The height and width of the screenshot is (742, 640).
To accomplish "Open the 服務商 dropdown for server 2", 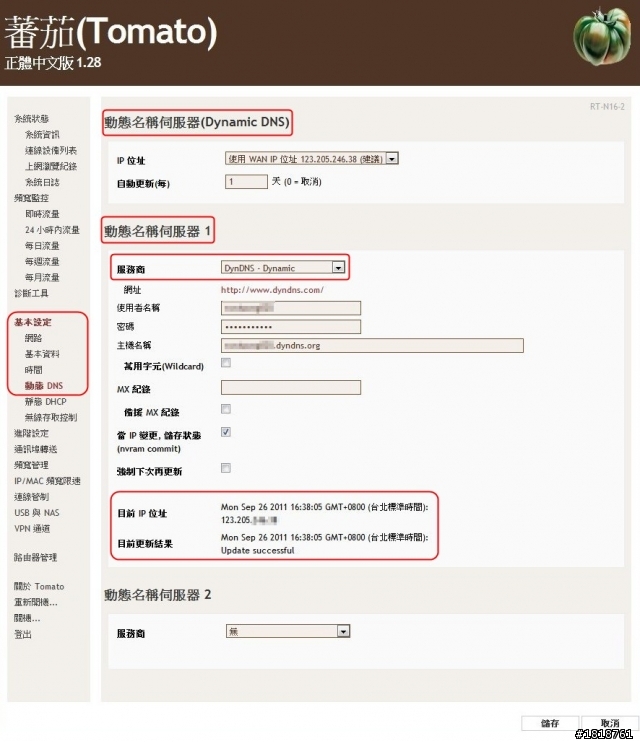I will click(288, 631).
